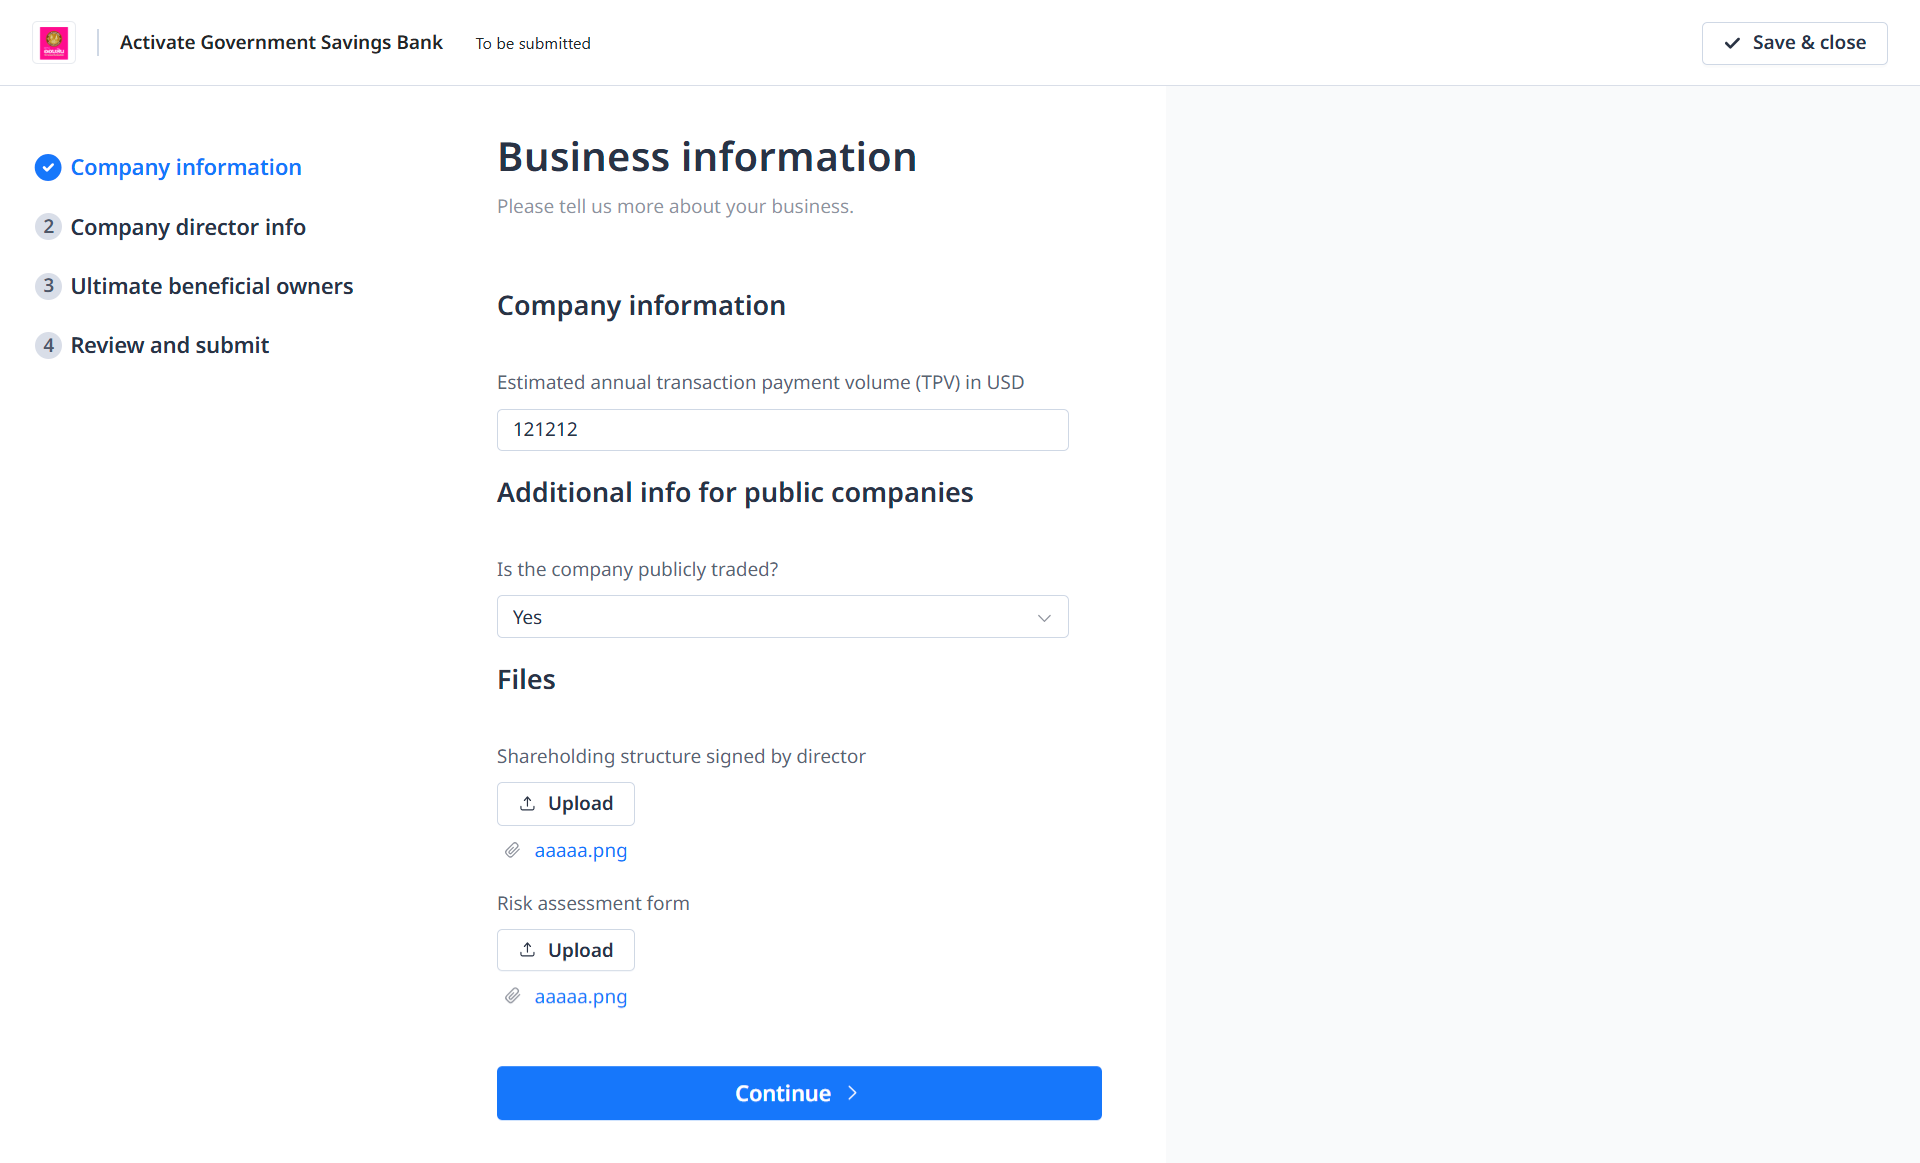The image size is (1920, 1163).
Task: Click the checkmark icon in Save & close
Action: [1732, 43]
